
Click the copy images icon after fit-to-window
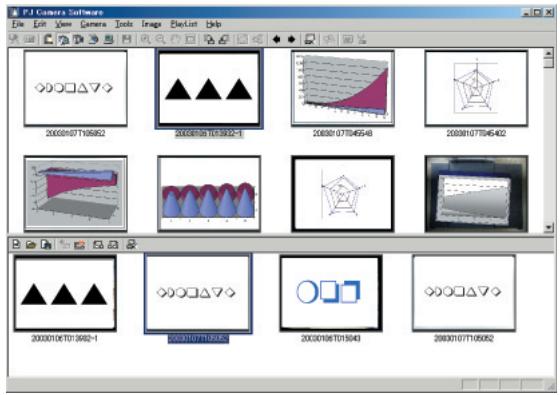point(209,39)
